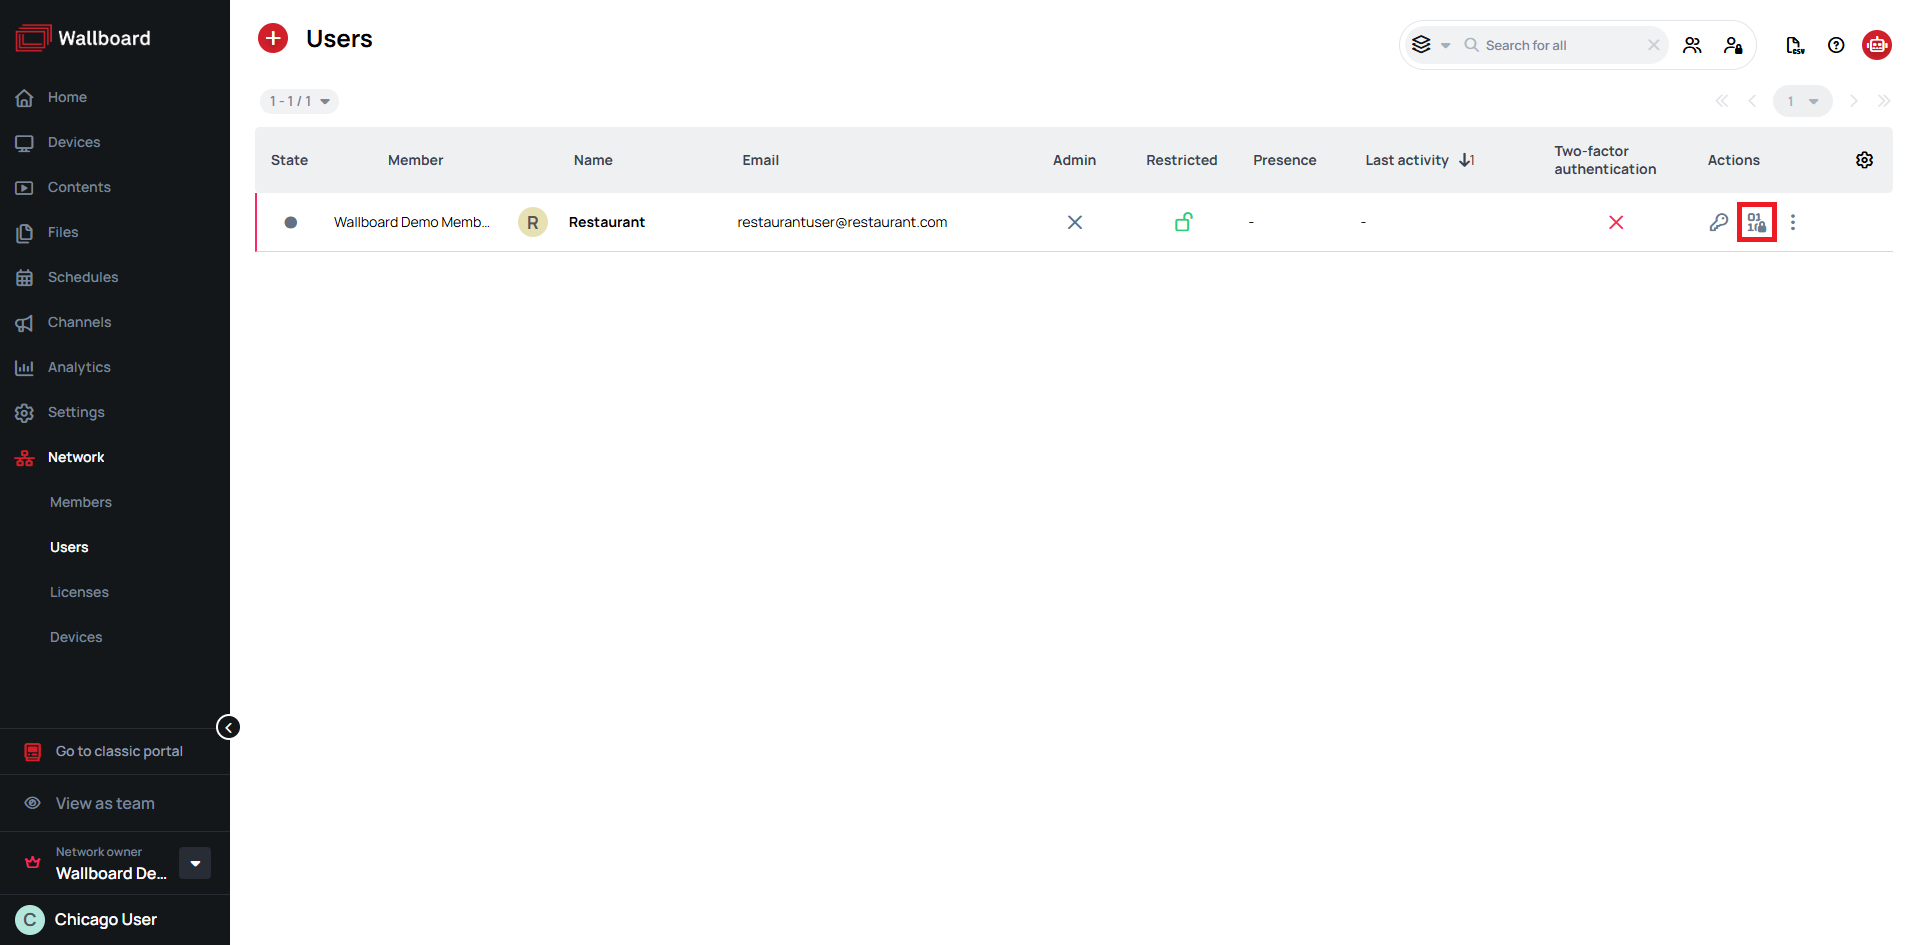Expand the Network owner account dropdown
This screenshot has width=1920, height=945.
pyautogui.click(x=195, y=863)
